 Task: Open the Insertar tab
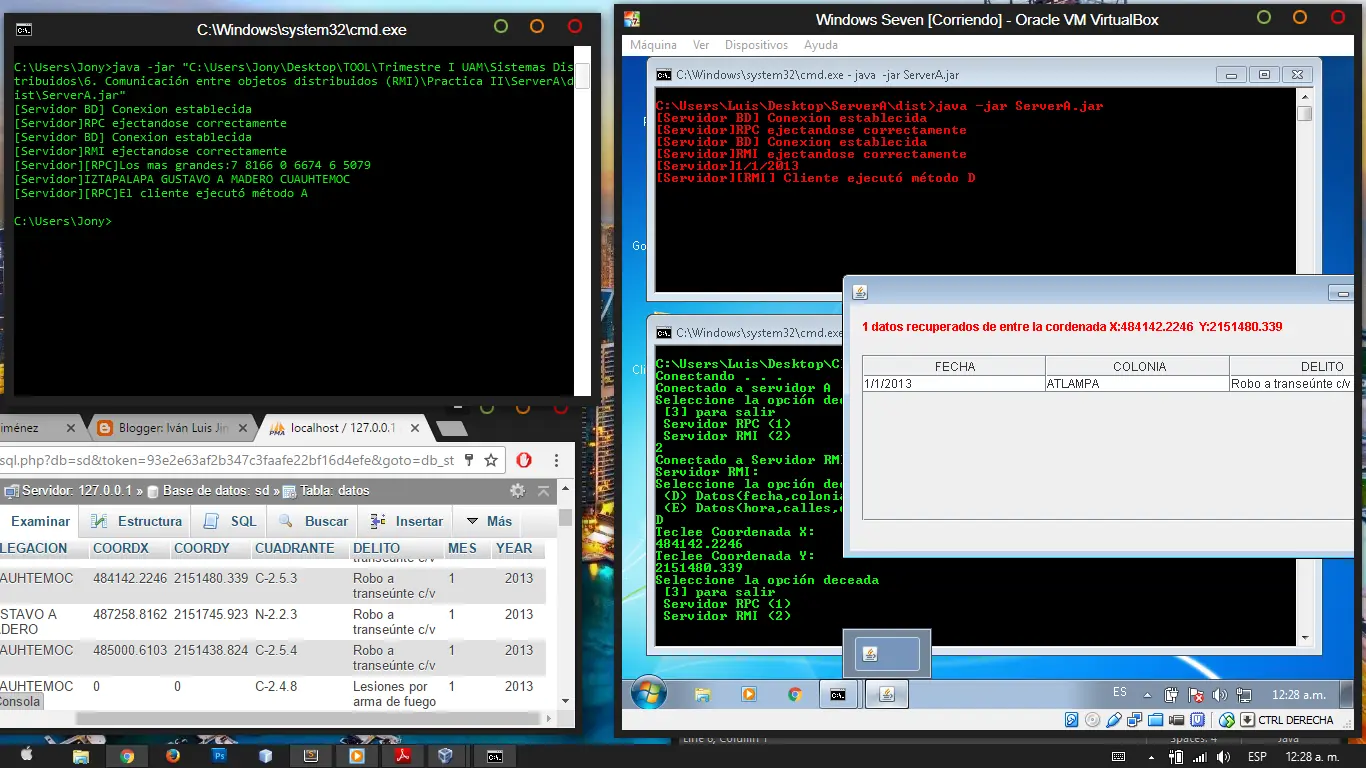tap(407, 521)
